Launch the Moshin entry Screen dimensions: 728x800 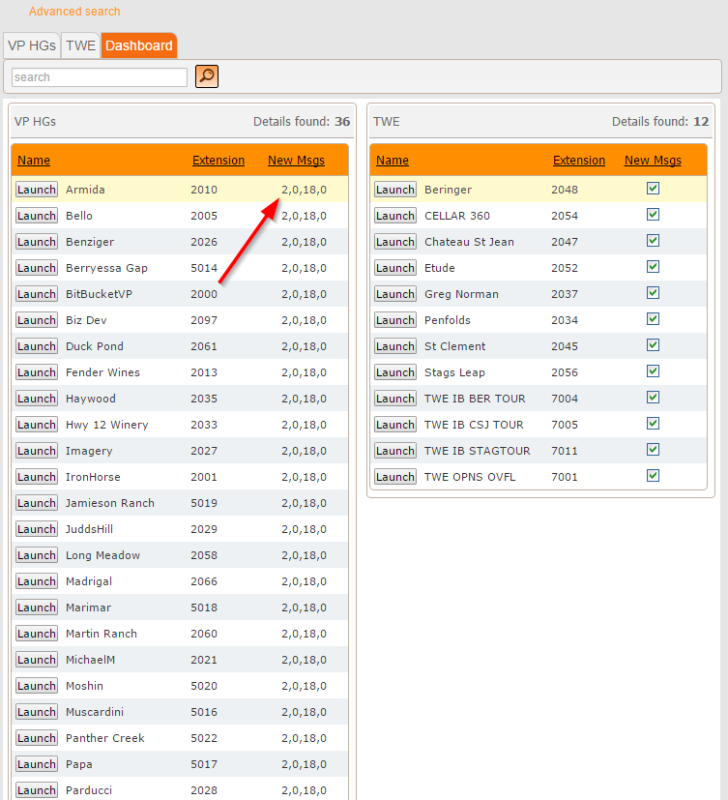click(x=36, y=686)
